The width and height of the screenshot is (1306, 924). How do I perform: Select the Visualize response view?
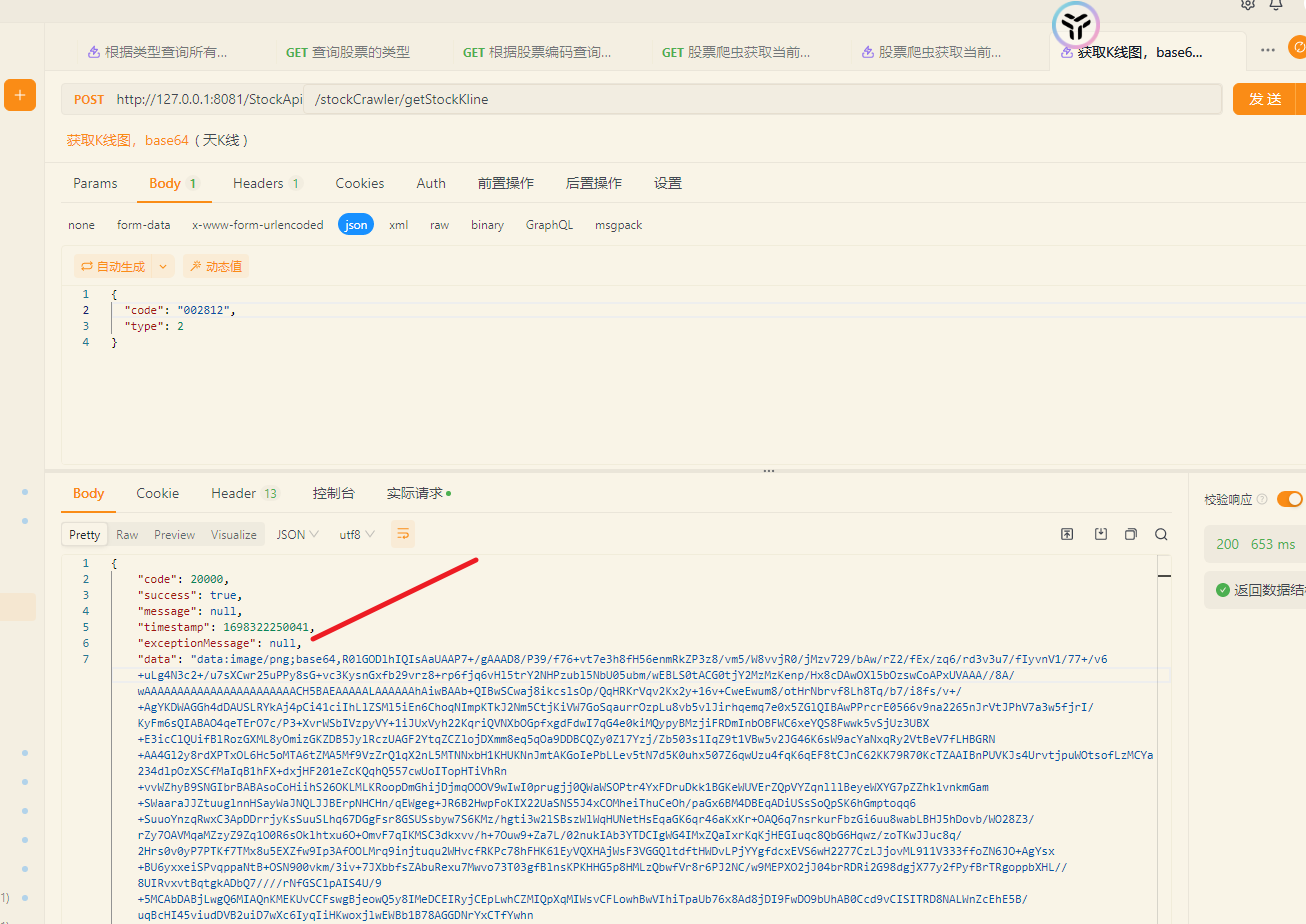click(x=234, y=534)
